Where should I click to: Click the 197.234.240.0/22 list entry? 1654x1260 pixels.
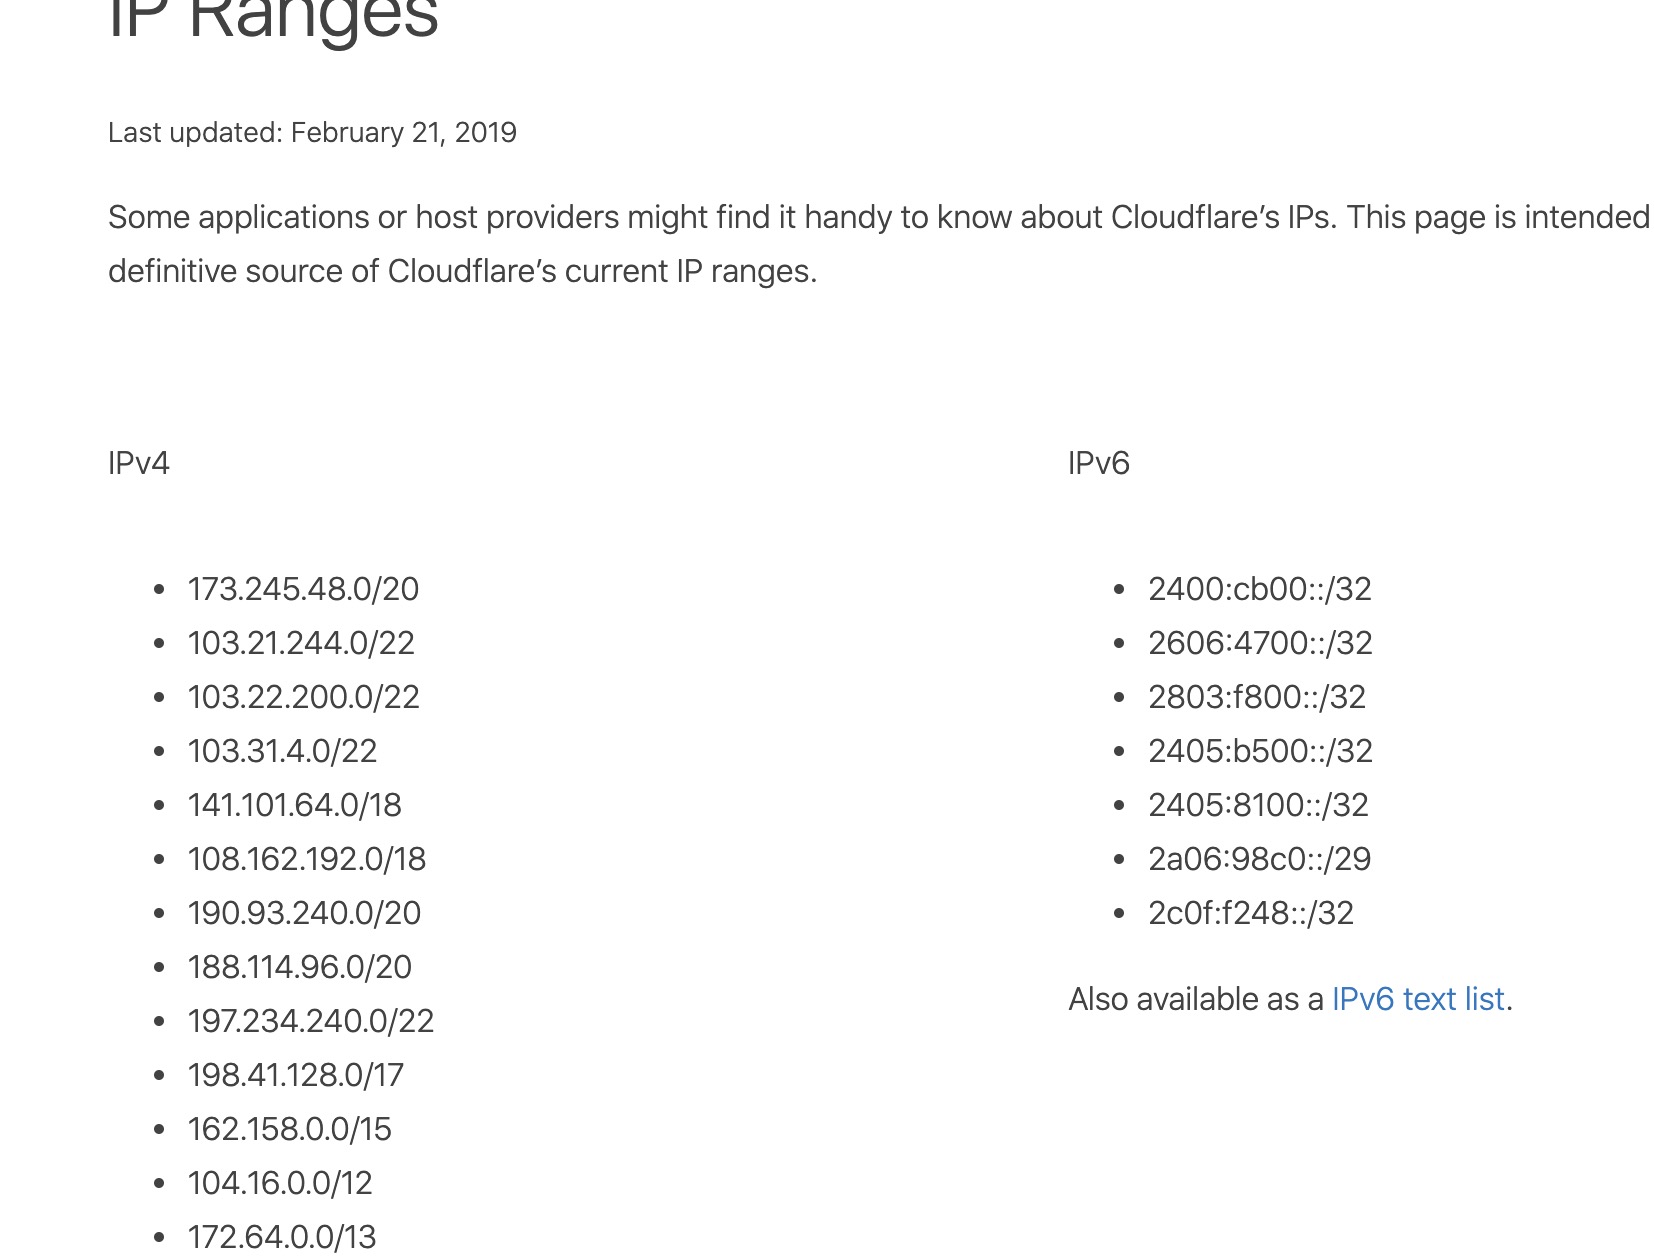310,1021
